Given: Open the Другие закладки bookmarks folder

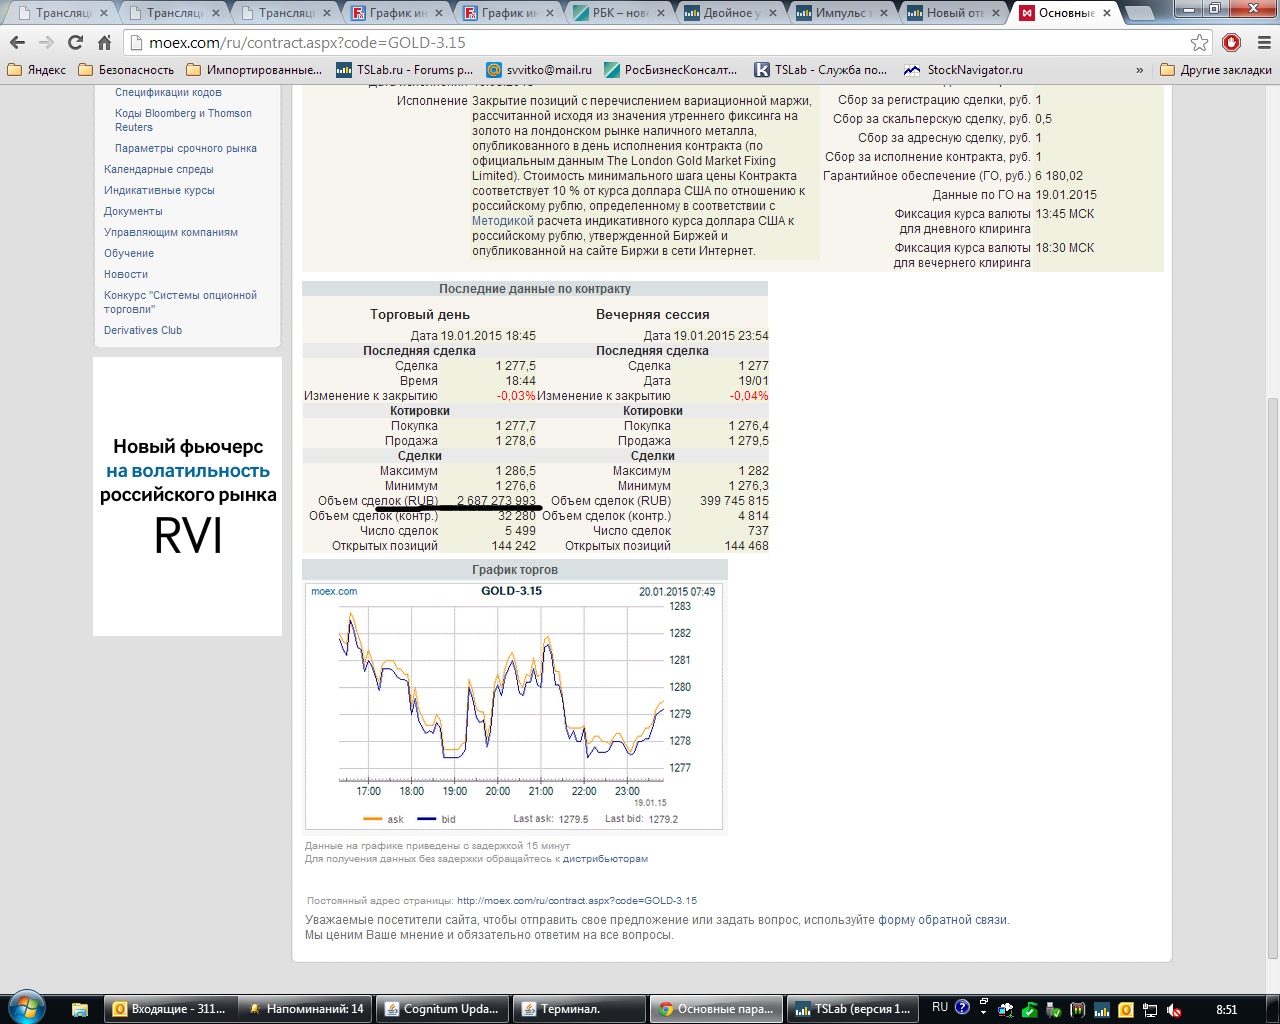Looking at the screenshot, I should click(x=1216, y=70).
